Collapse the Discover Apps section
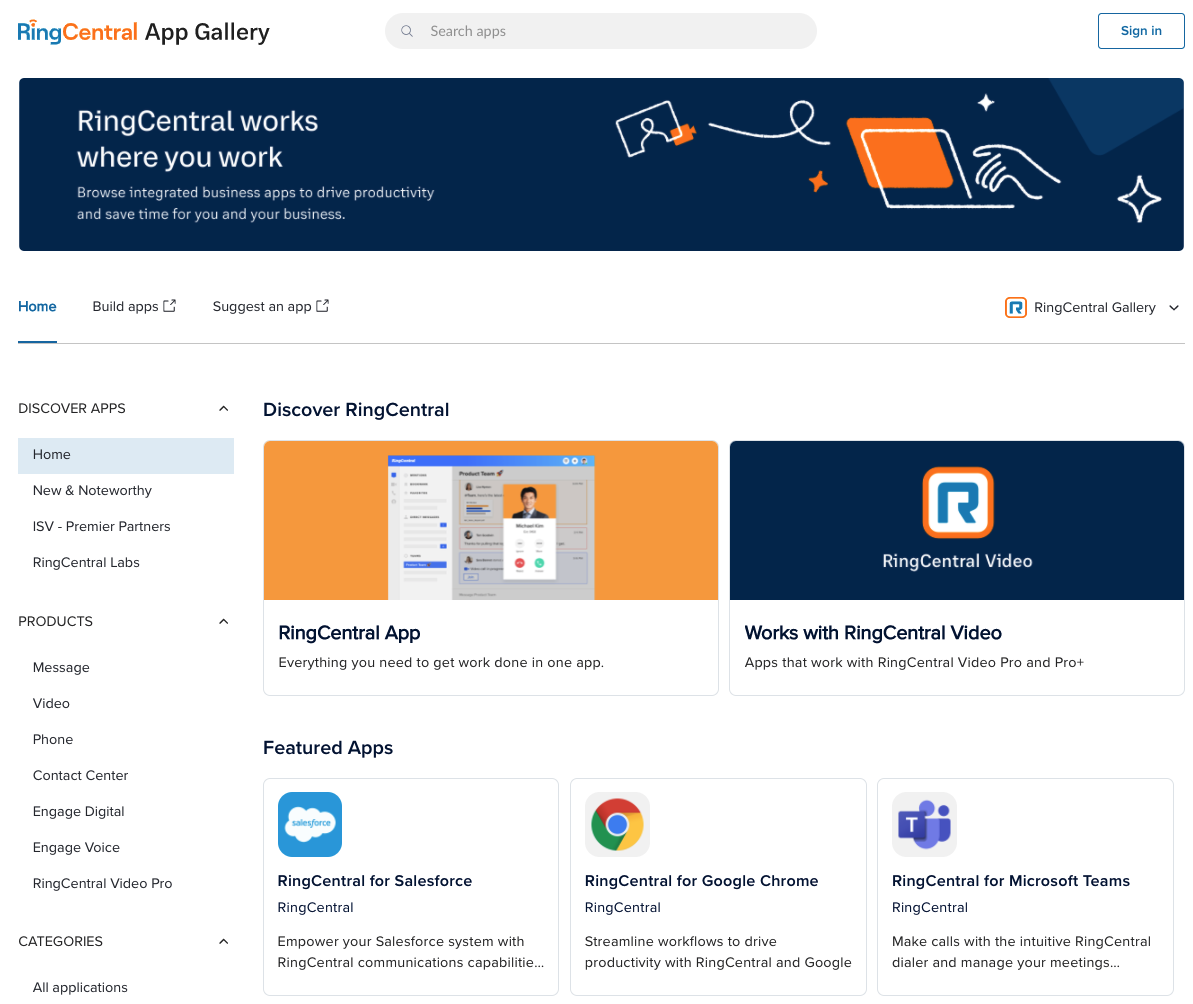 (224, 408)
